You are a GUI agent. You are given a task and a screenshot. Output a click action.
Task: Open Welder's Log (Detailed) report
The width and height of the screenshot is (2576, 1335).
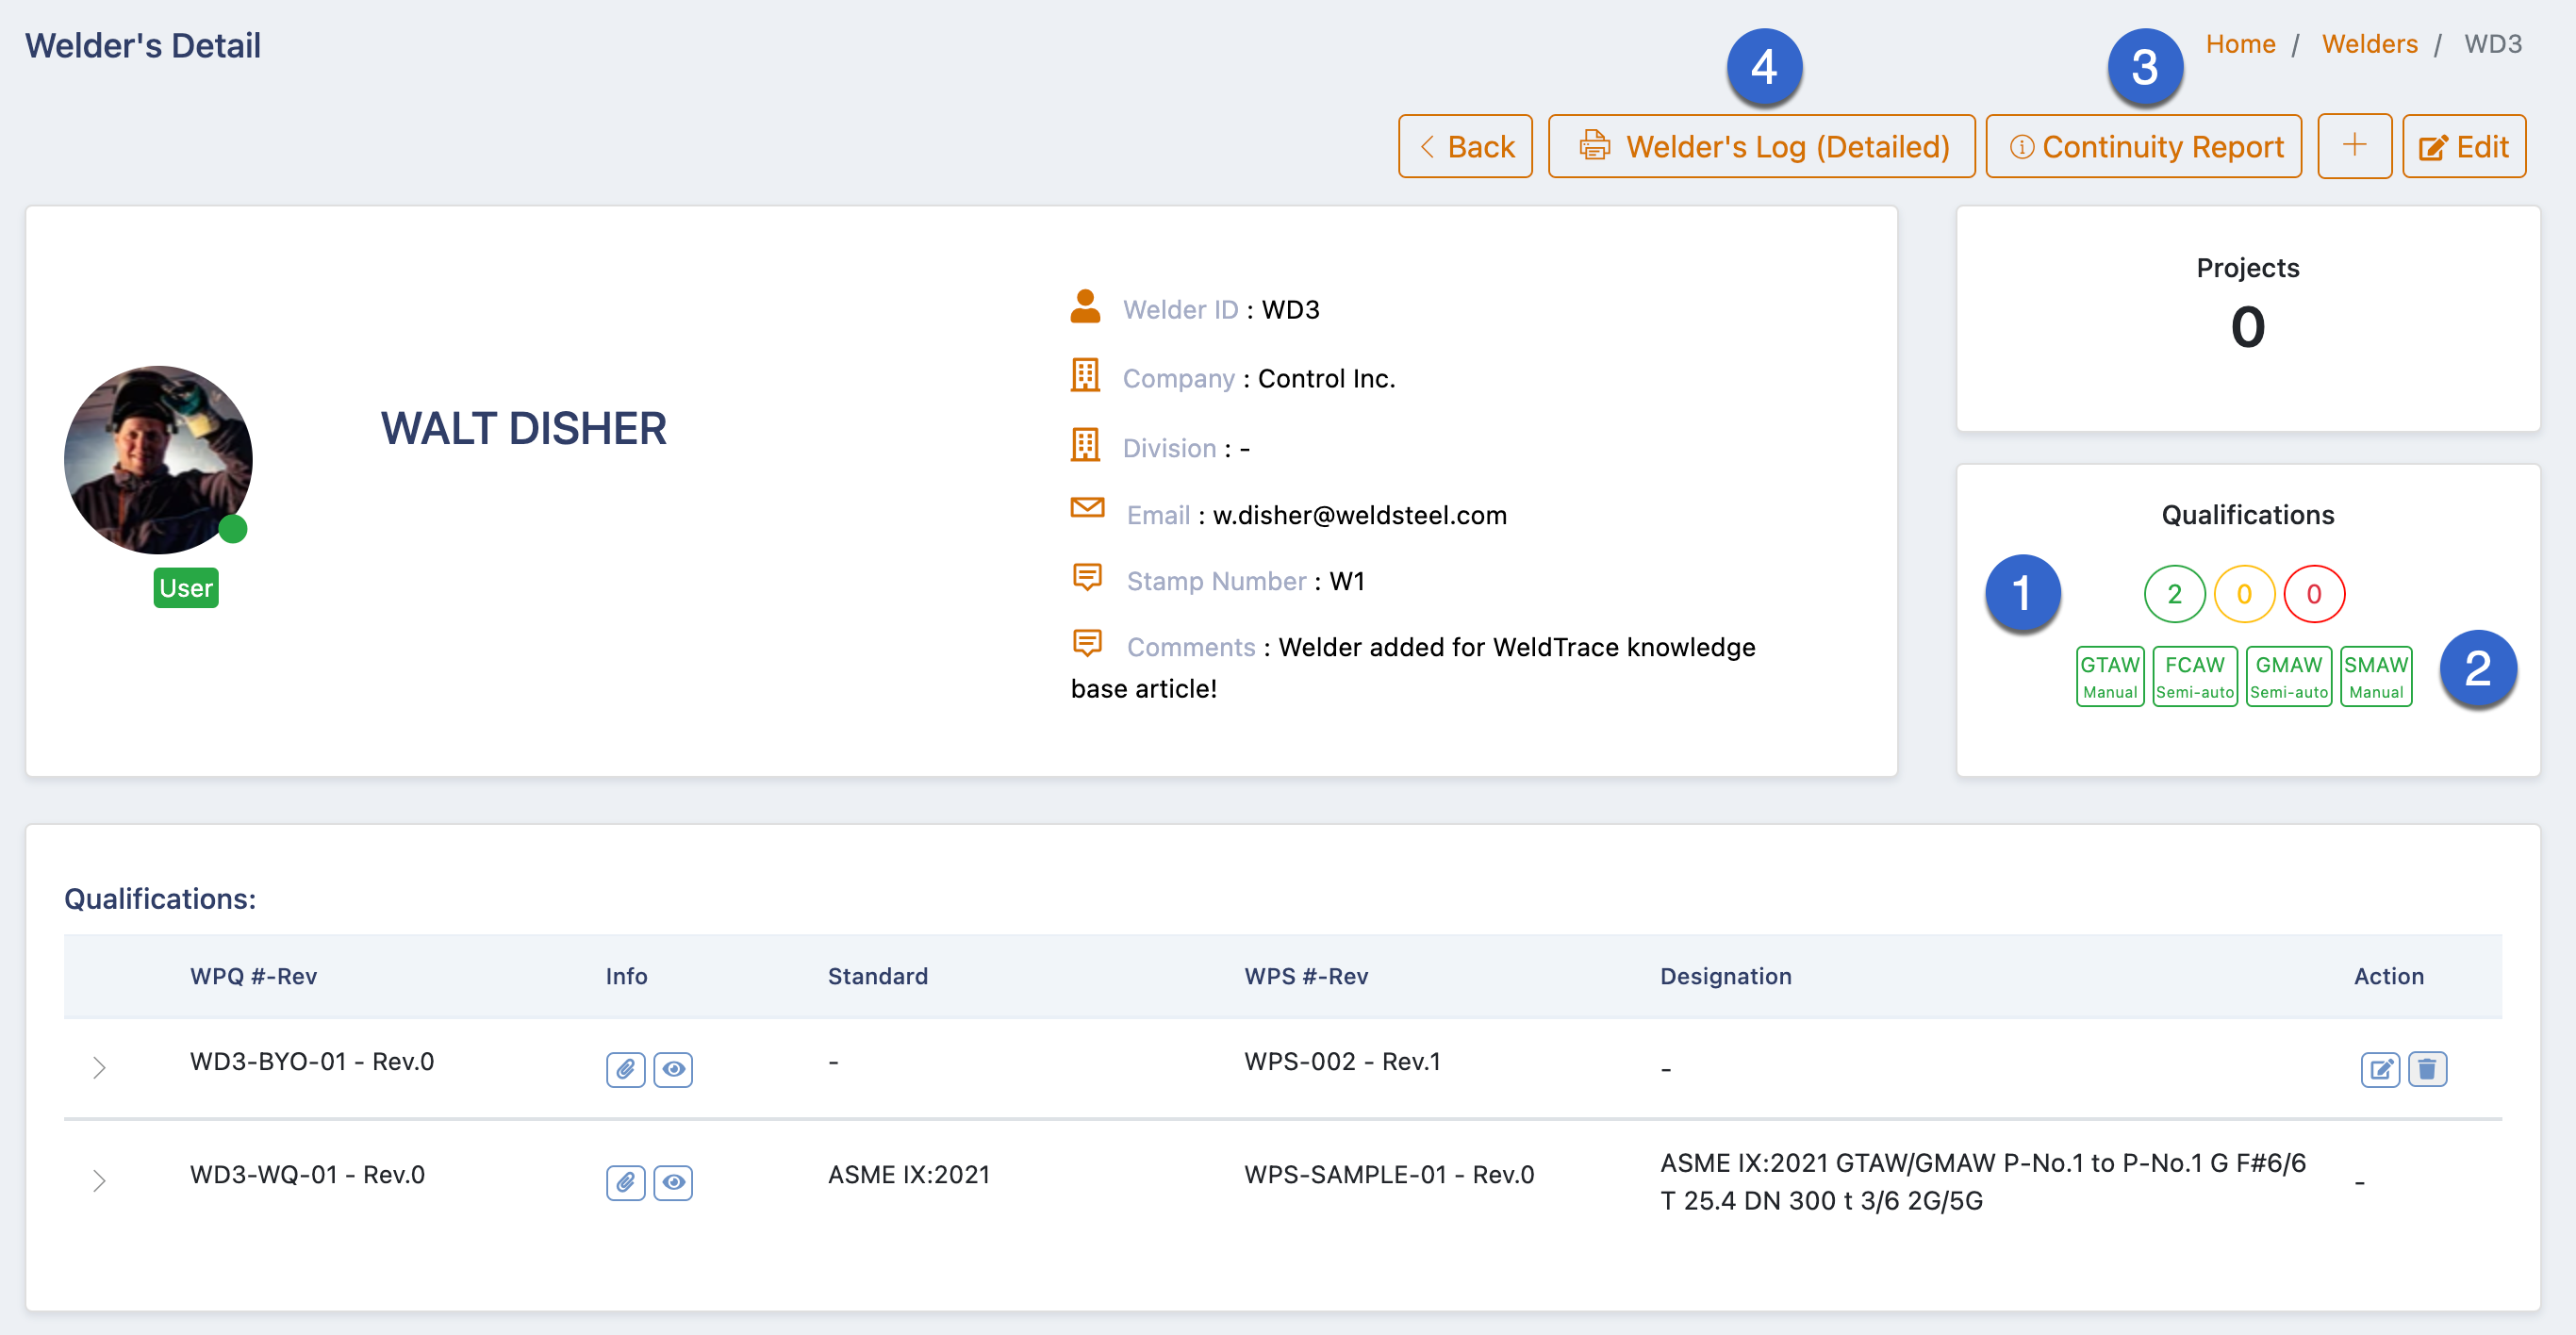coord(1761,146)
